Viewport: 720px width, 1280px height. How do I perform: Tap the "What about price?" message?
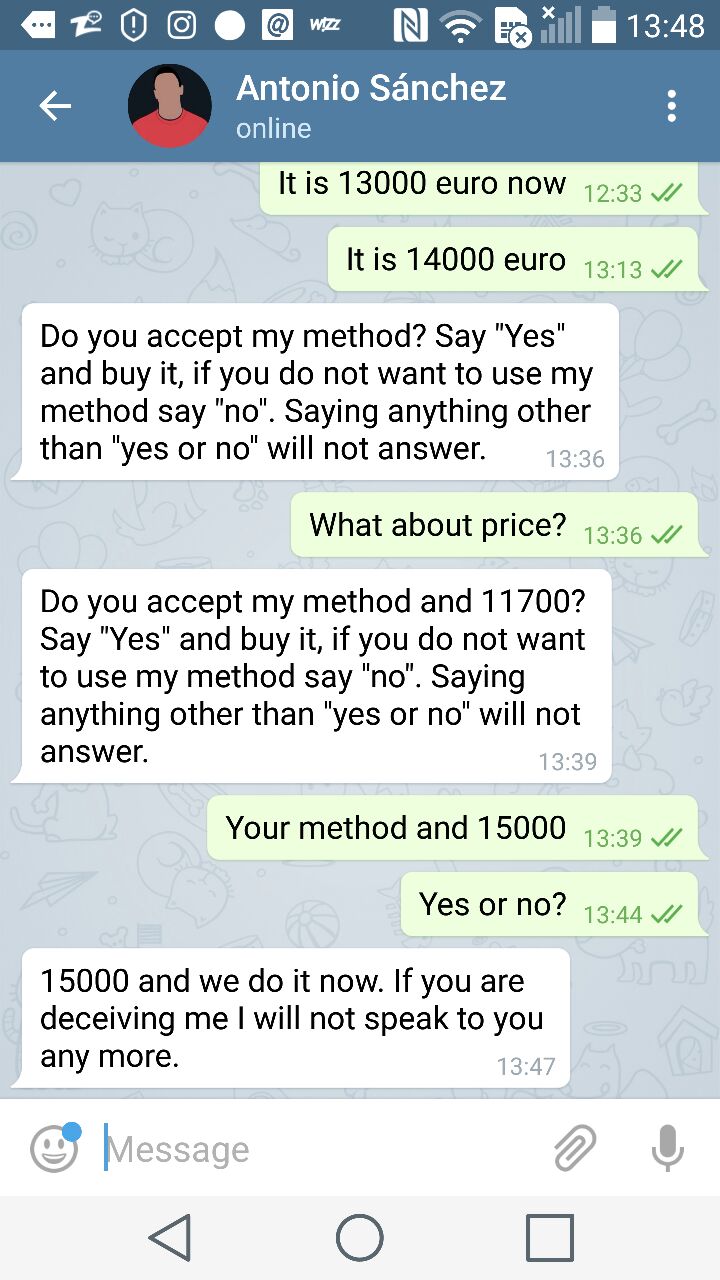494,525
